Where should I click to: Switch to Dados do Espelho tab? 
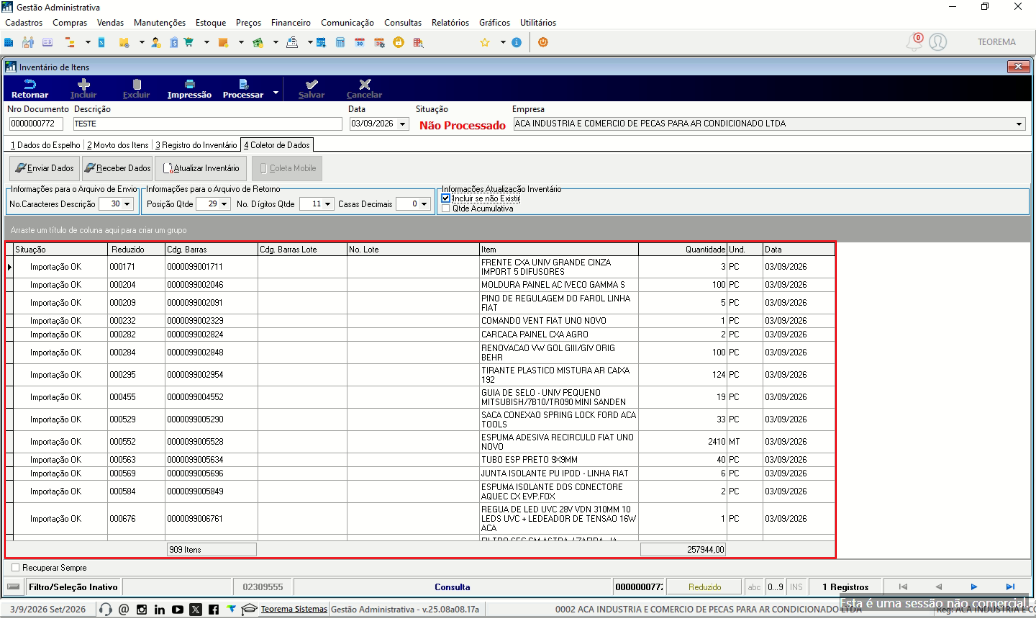[46, 145]
